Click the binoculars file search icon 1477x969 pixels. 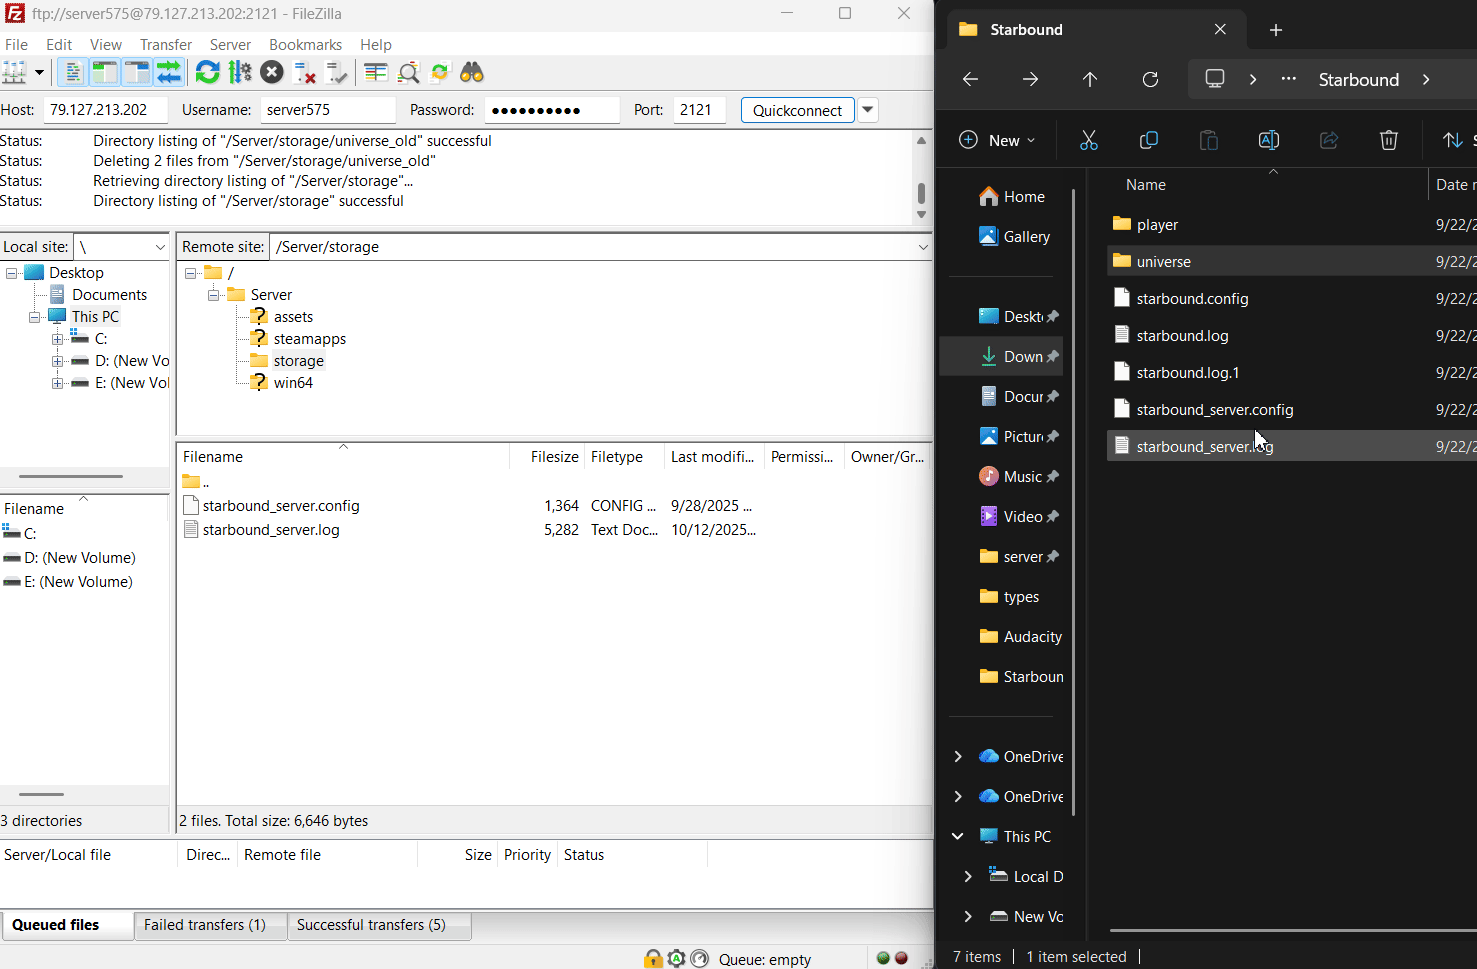472,72
